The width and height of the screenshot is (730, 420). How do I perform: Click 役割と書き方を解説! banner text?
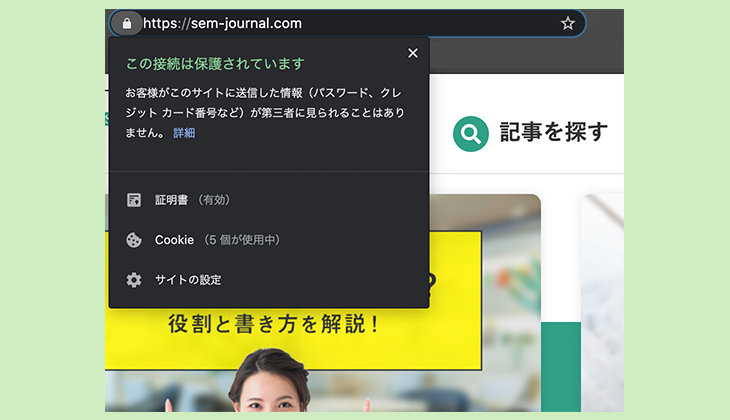click(x=274, y=324)
